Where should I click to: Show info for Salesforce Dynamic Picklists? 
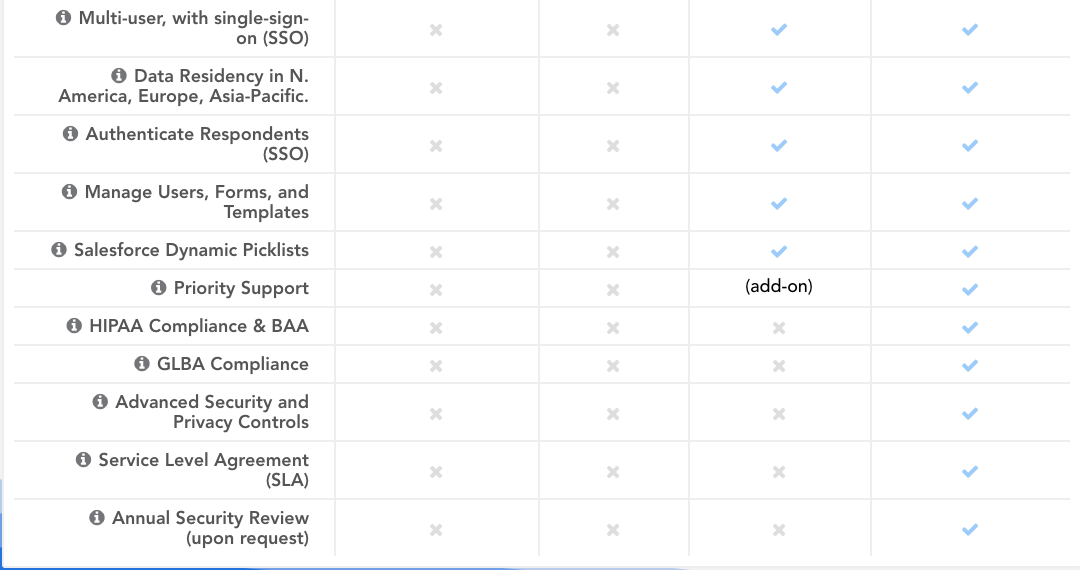tap(59, 250)
